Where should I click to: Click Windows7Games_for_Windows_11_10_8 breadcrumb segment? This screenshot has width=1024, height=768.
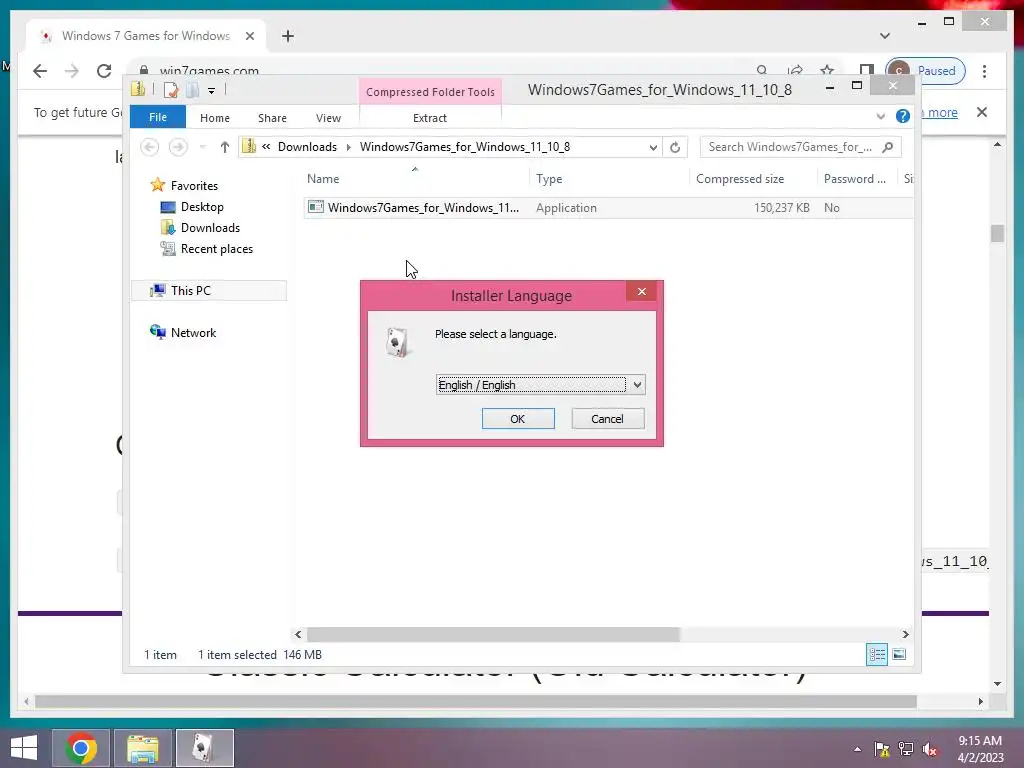[464, 147]
